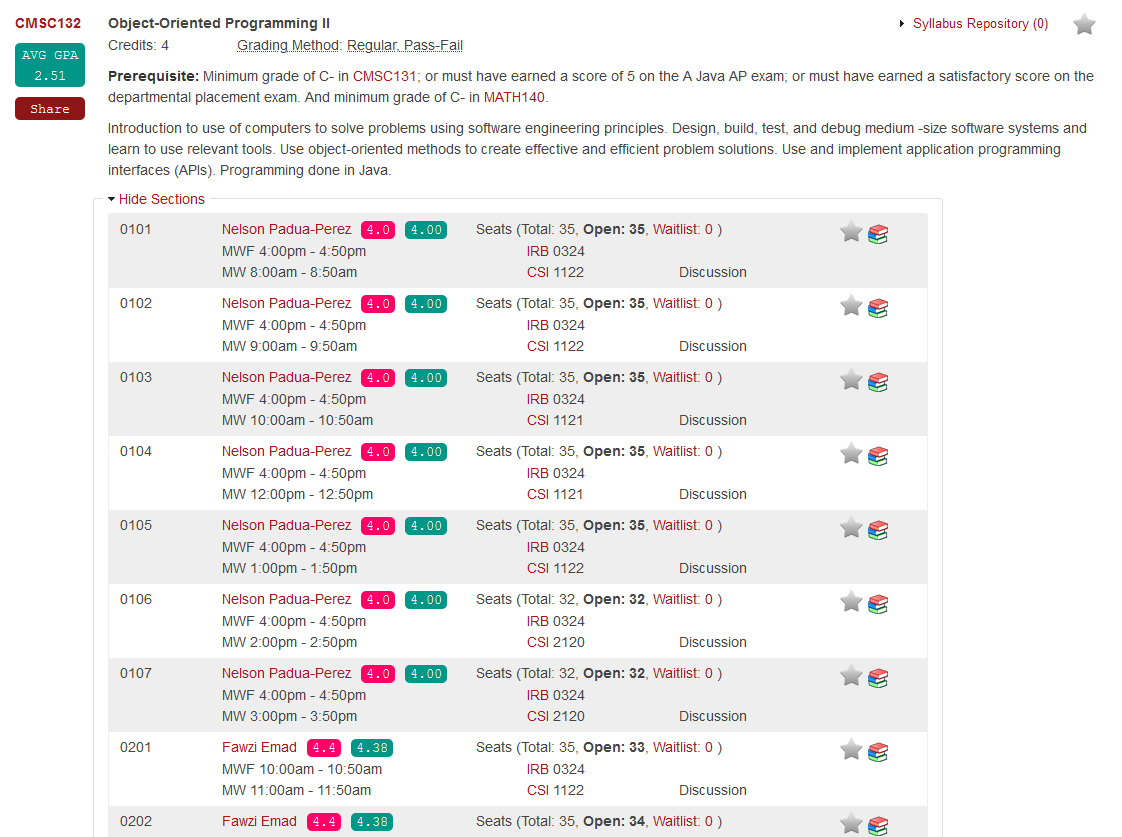
Task: Click teal 4.00 GPA badge in section 0101
Action: pyautogui.click(x=426, y=230)
